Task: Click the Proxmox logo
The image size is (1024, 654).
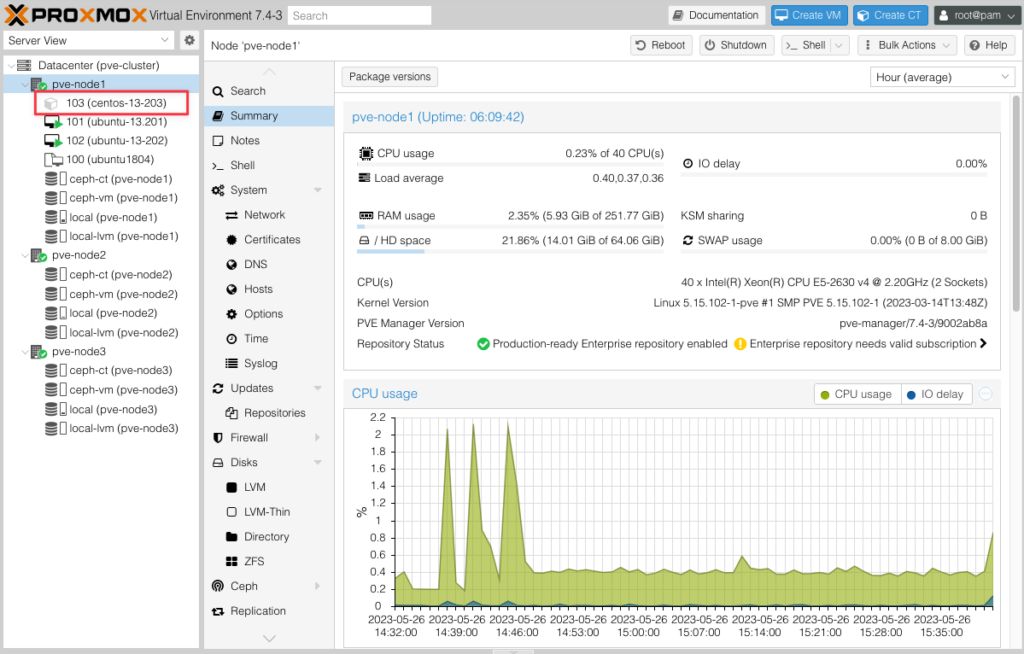Action: 76,15
